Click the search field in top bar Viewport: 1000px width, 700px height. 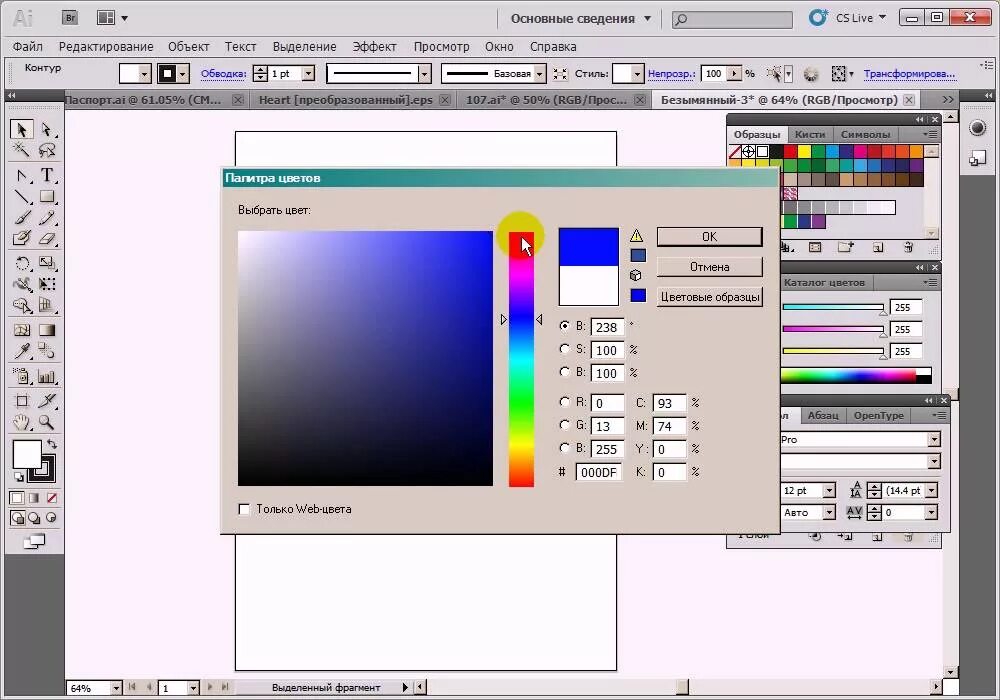coord(732,19)
